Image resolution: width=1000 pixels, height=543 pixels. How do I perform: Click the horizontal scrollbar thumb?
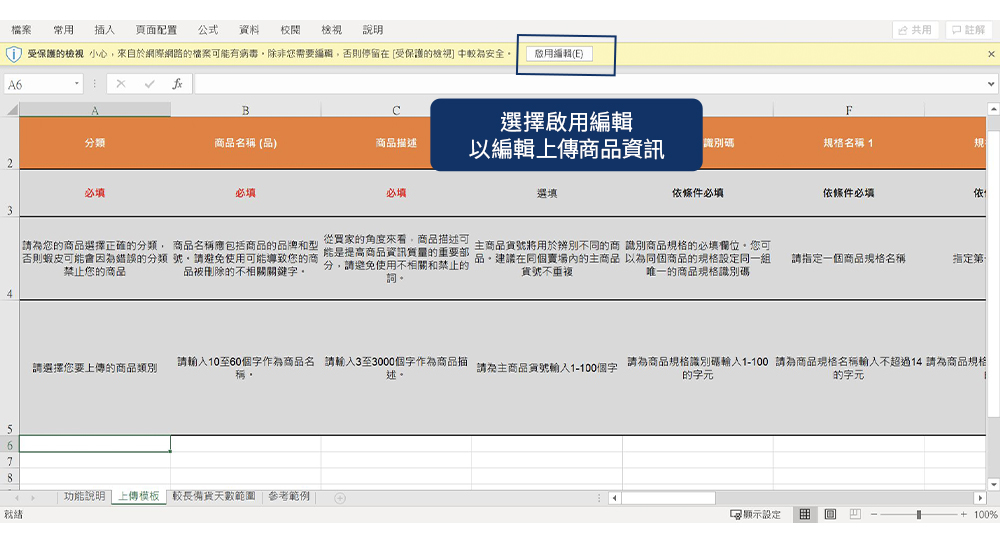[x=668, y=498]
